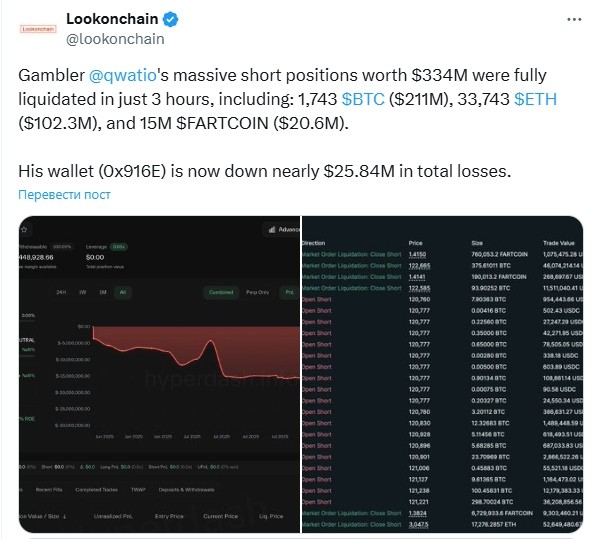
Task: Open the $BTC cashtag link
Action: pyautogui.click(x=363, y=99)
